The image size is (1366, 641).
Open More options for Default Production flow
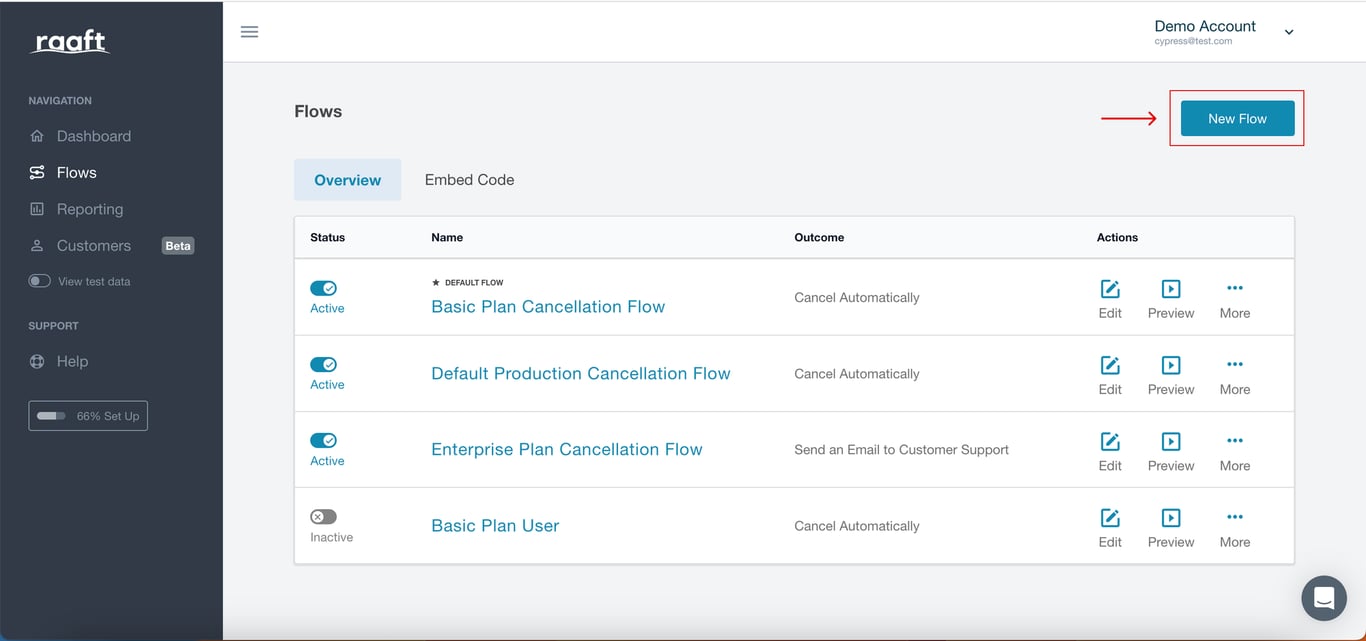coord(1235,366)
